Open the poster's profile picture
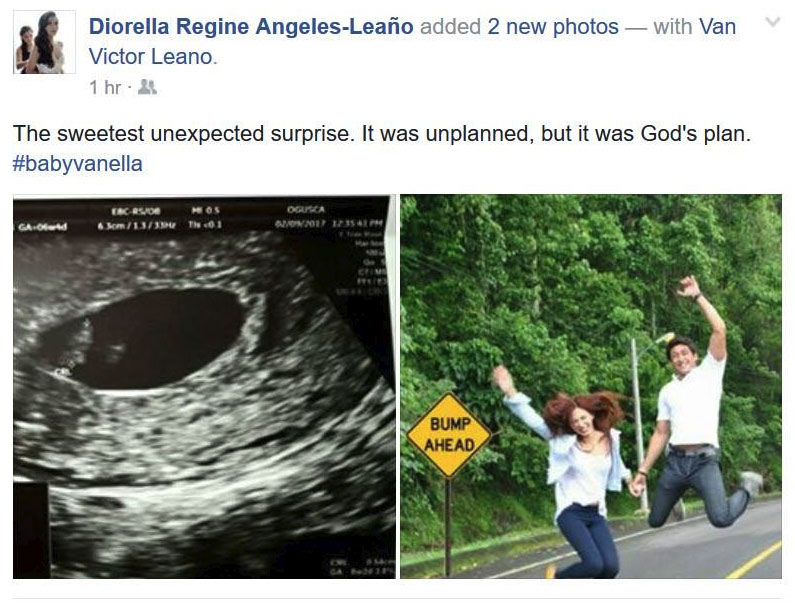Image resolution: width=795 pixels, height=605 pixels. (x=44, y=42)
